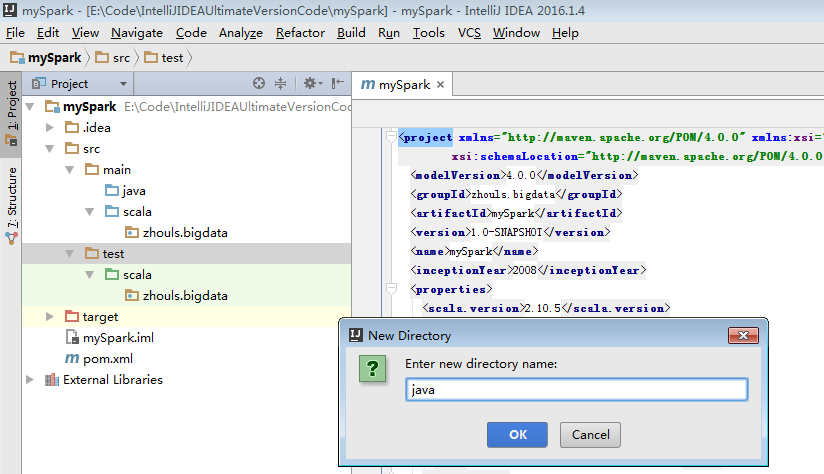
Task: Expand the target folder arrow
Action: (49, 316)
